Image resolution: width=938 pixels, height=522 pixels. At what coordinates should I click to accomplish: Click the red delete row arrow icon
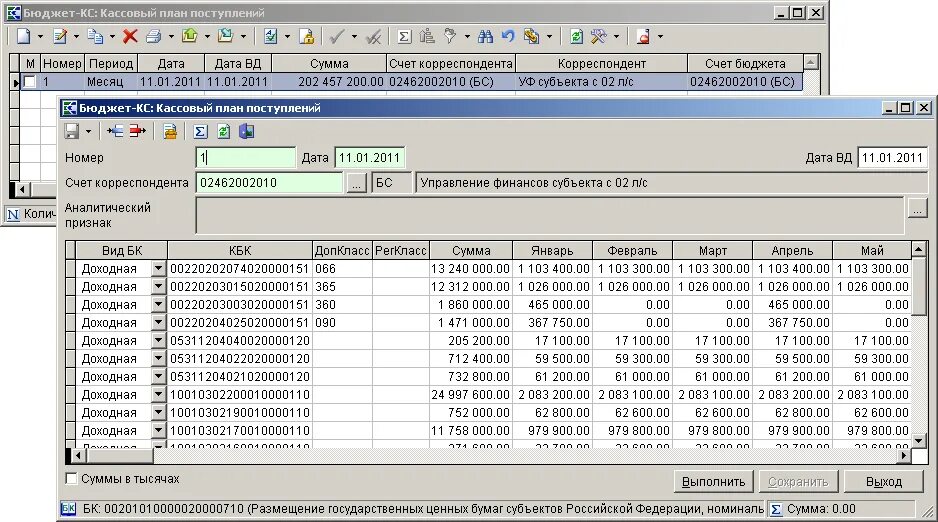tap(138, 131)
